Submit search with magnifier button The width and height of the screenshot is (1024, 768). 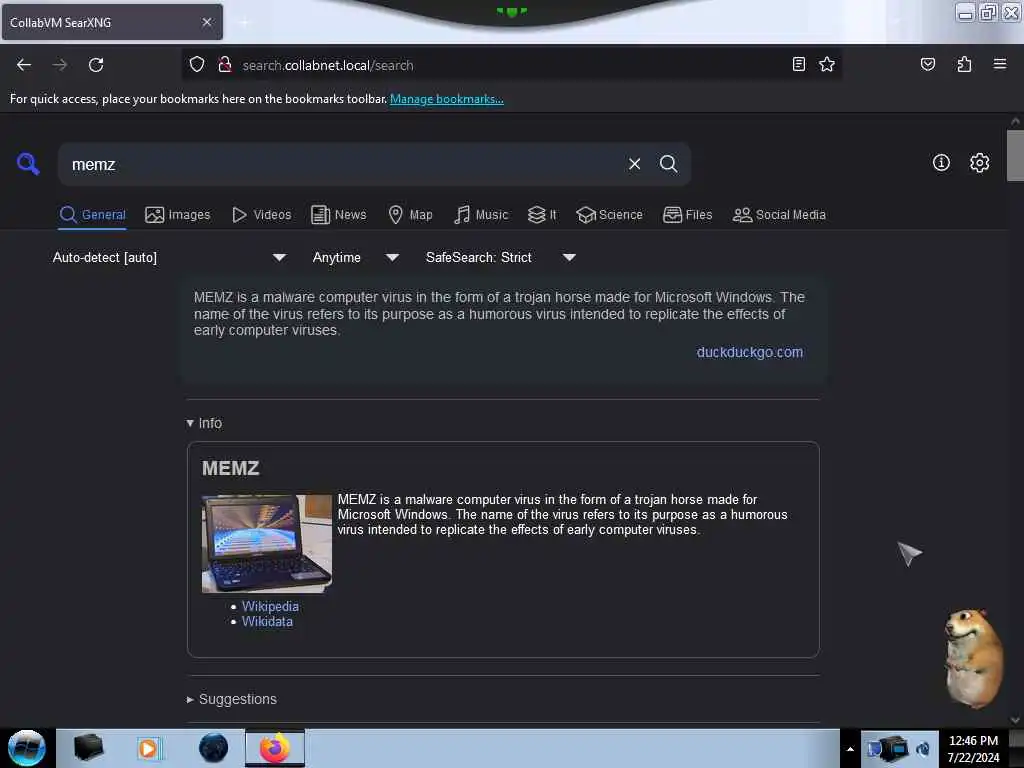point(668,164)
